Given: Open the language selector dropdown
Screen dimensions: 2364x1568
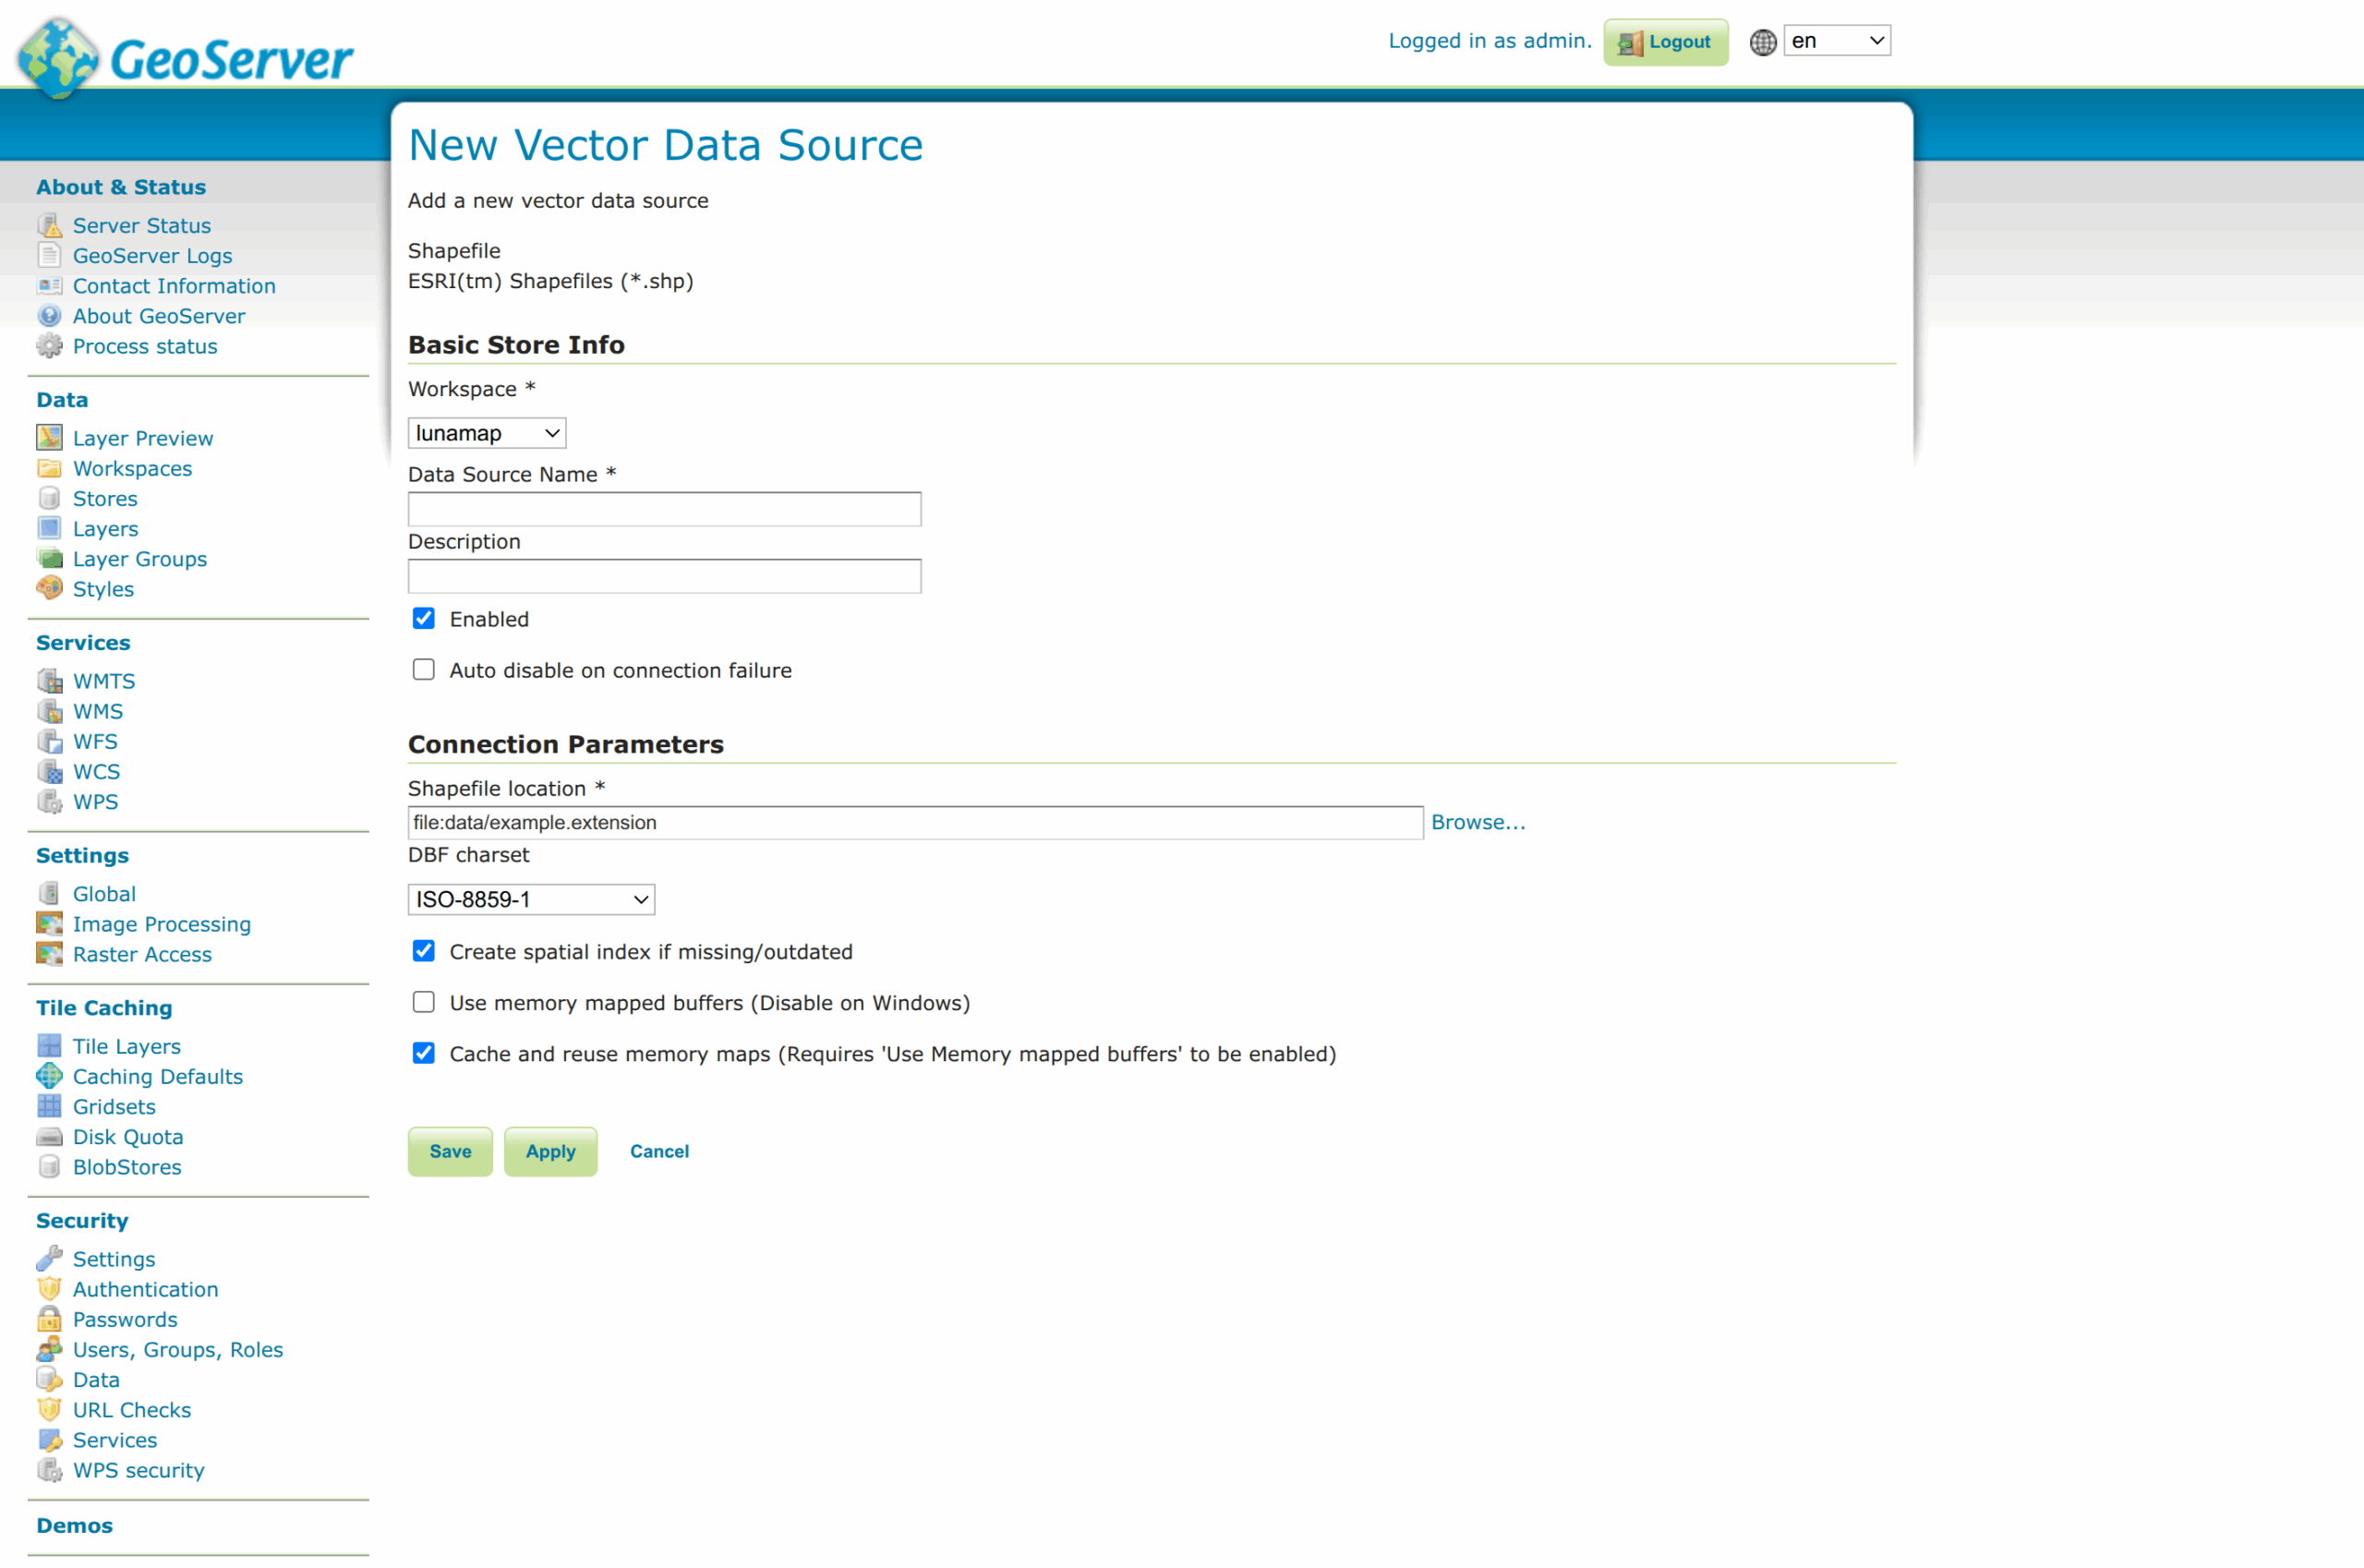Looking at the screenshot, I should coord(1837,41).
